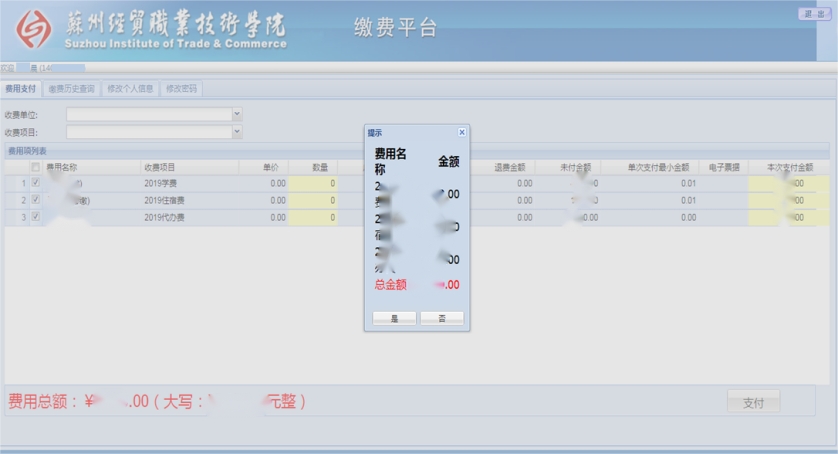This screenshot has width=838, height=454.
Task: Click 否 to cancel in the dialog
Action: coord(441,318)
